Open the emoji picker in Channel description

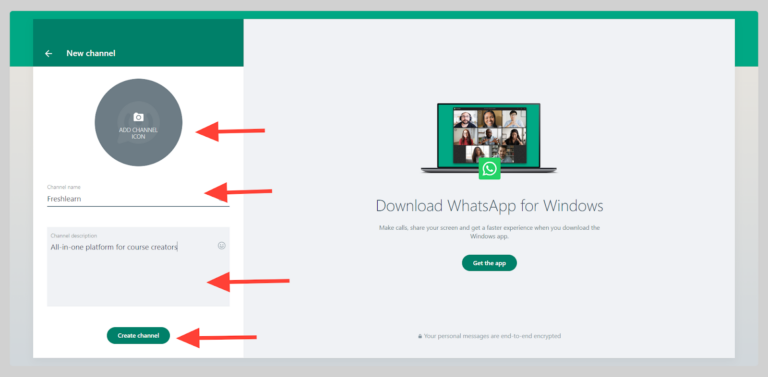pyautogui.click(x=221, y=246)
